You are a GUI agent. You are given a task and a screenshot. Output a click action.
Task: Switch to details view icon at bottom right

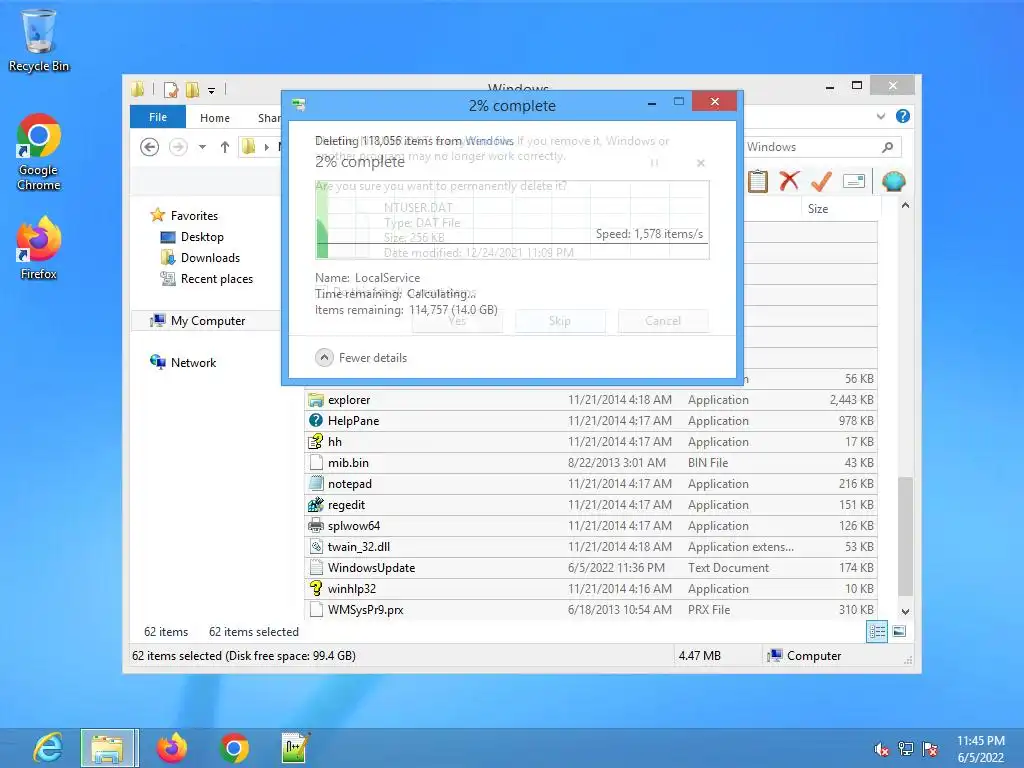[x=876, y=632]
